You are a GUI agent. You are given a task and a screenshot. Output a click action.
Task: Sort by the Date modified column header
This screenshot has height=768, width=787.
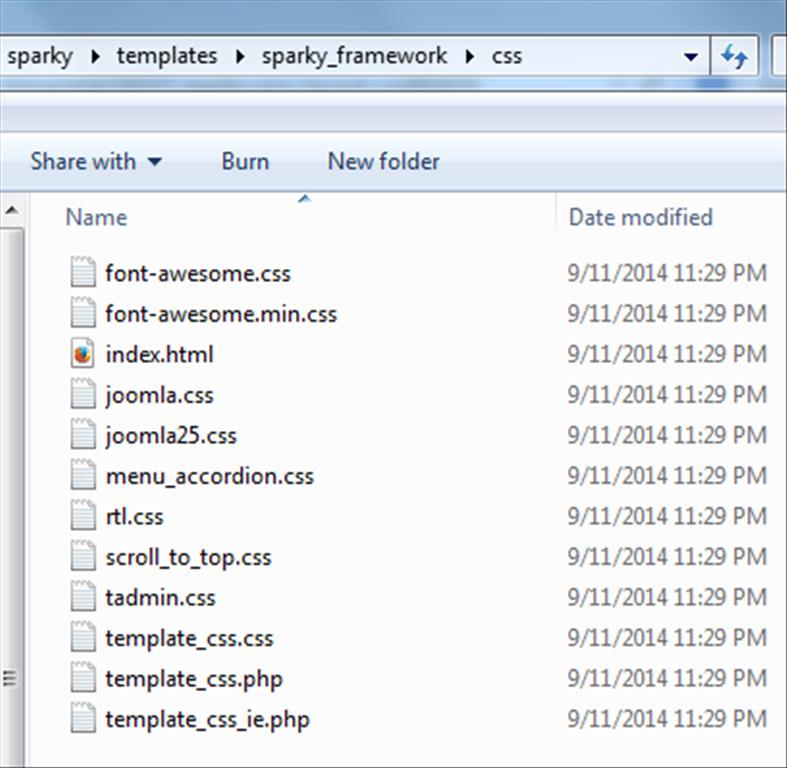click(x=640, y=218)
